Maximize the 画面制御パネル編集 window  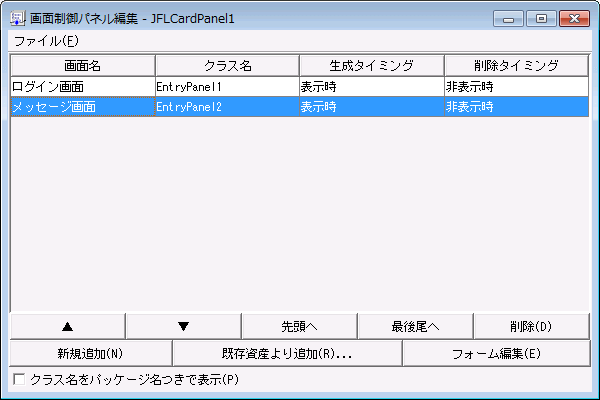tap(541, 18)
